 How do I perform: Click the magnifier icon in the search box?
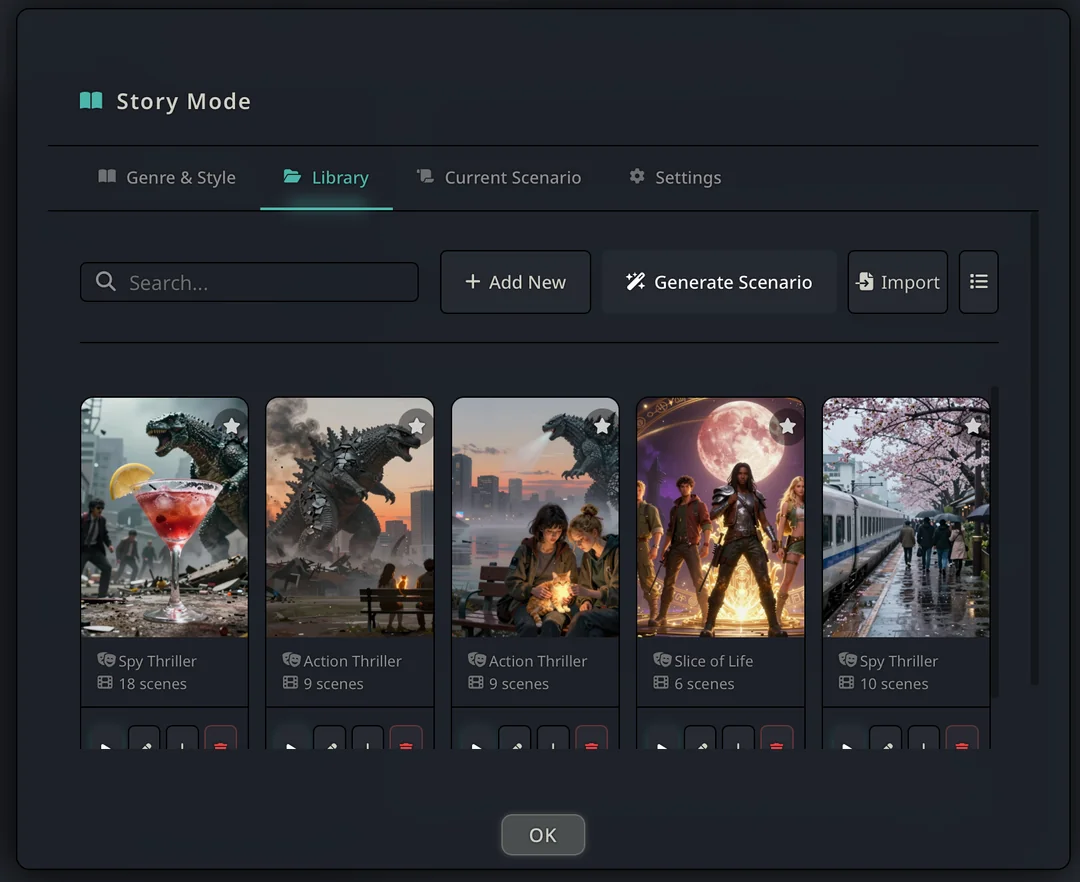click(x=105, y=282)
